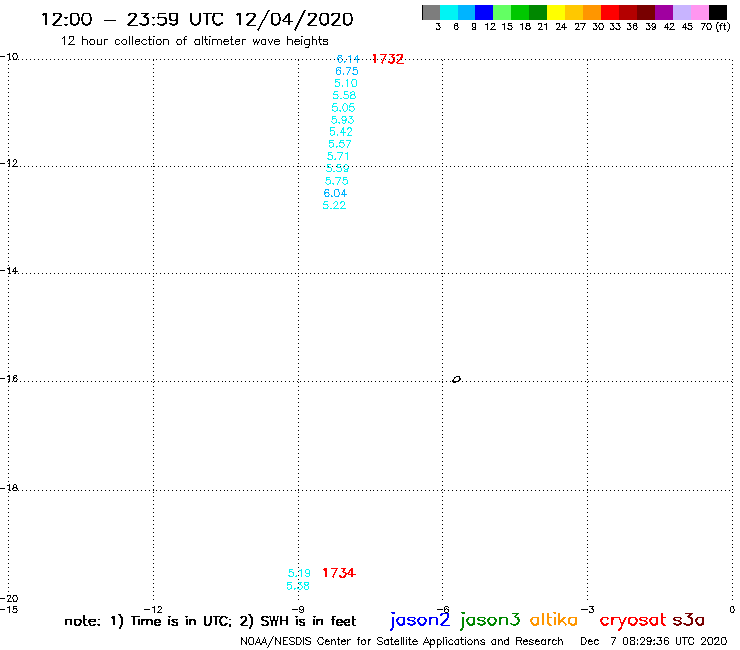Screen dimensions: 740x650
Task: Click the red 1732 pass time label
Action: [x=387, y=59]
